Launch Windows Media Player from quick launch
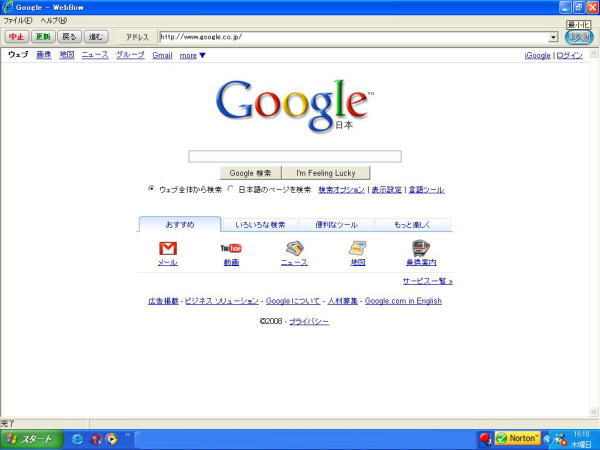The width and height of the screenshot is (600, 450). click(x=112, y=439)
